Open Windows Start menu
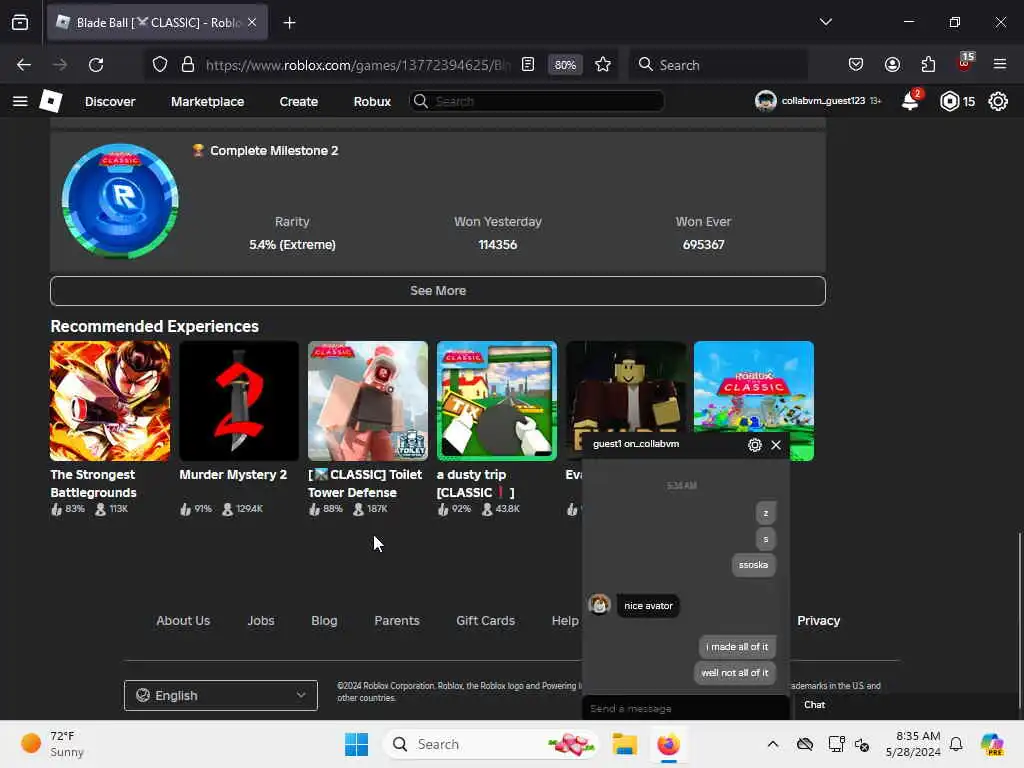Screen dimensions: 1024x768 [x=357, y=744]
